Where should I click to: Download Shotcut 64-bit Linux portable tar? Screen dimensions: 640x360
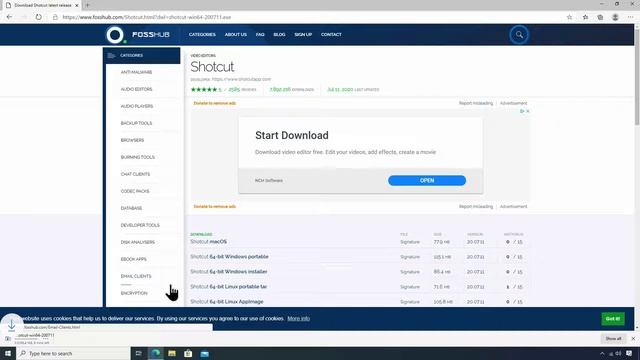pyautogui.click(x=229, y=287)
